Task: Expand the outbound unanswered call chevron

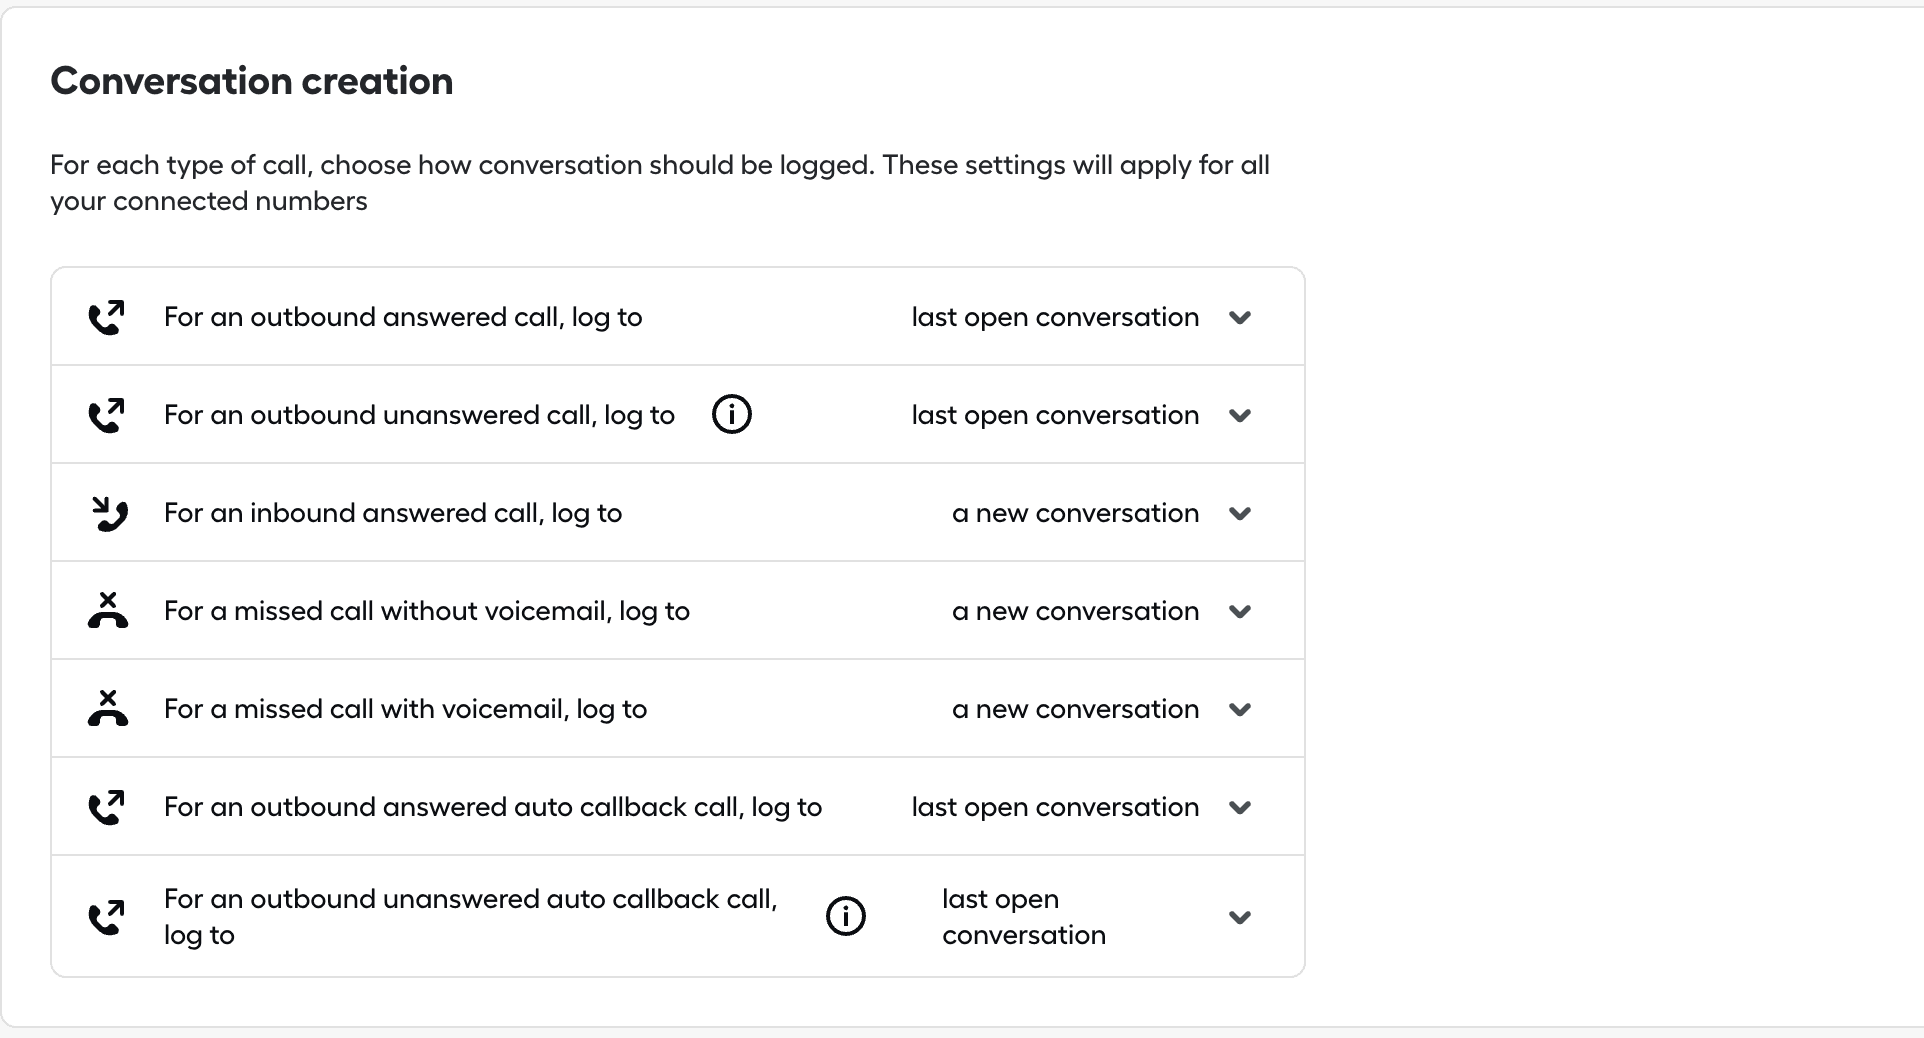Action: pos(1240,416)
